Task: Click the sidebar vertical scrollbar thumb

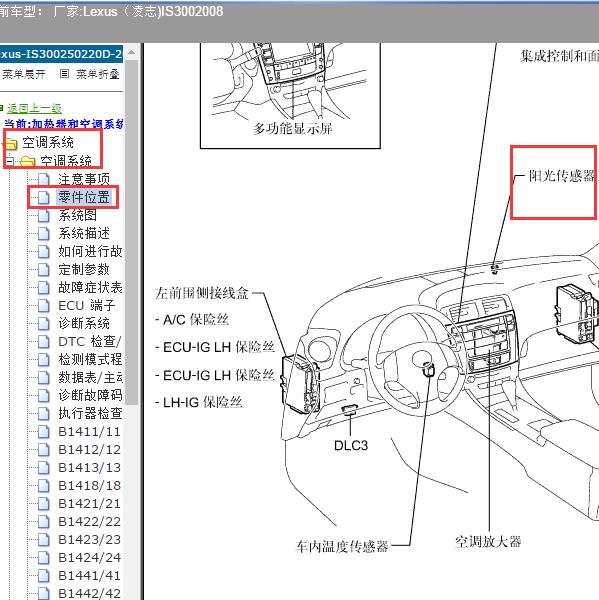Action: pos(132,232)
